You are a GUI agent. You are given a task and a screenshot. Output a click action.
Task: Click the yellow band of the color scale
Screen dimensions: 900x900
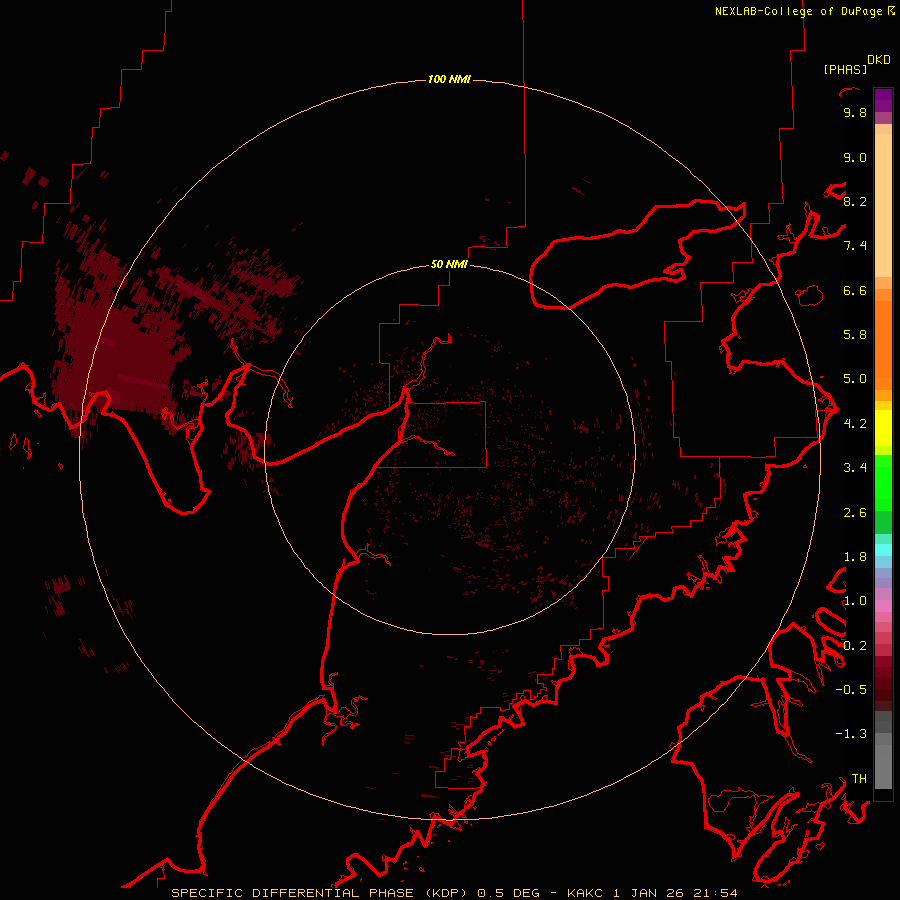click(x=883, y=428)
